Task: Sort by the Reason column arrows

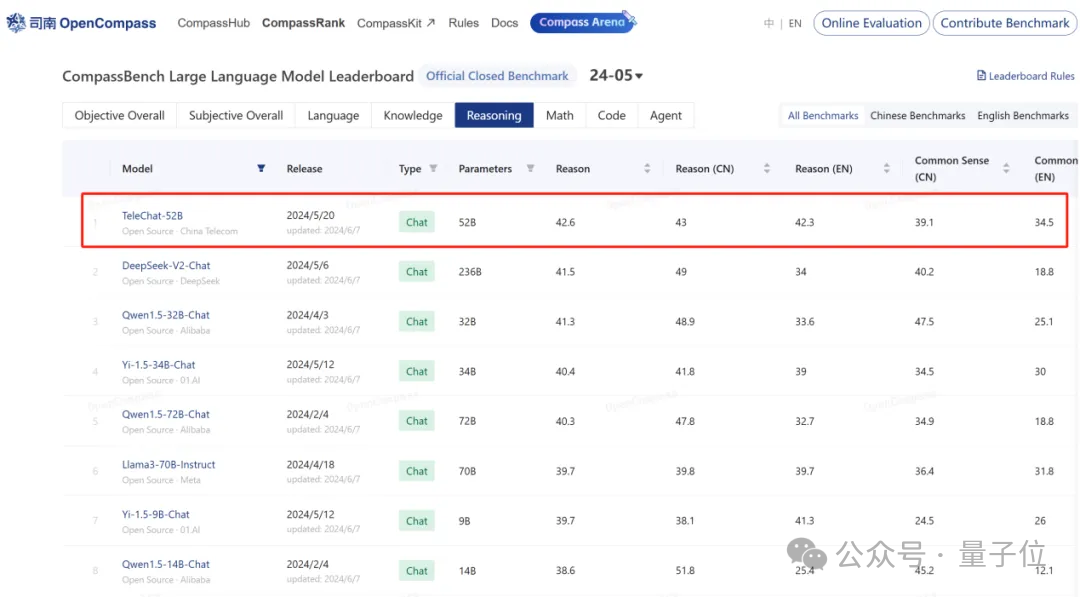Action: [647, 169]
